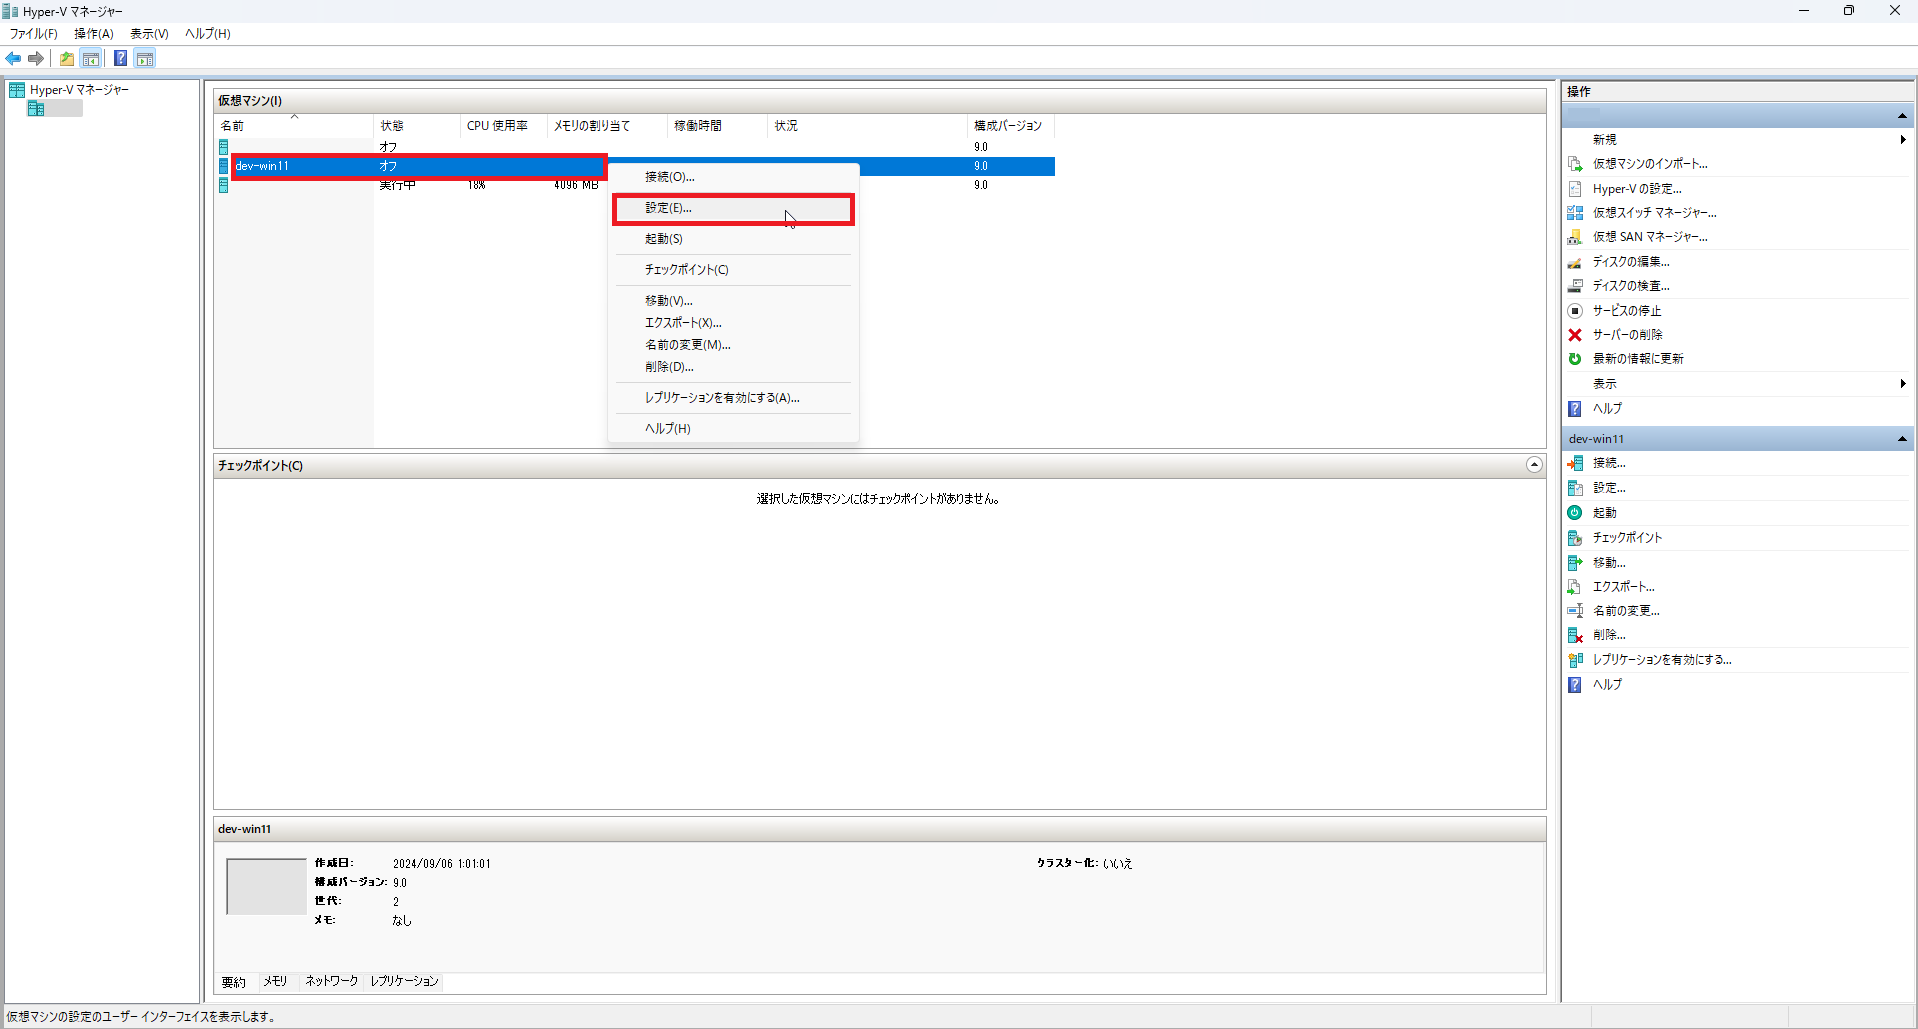Click the レプリケーションを有効にする icon in actions pane

(x=1575, y=660)
